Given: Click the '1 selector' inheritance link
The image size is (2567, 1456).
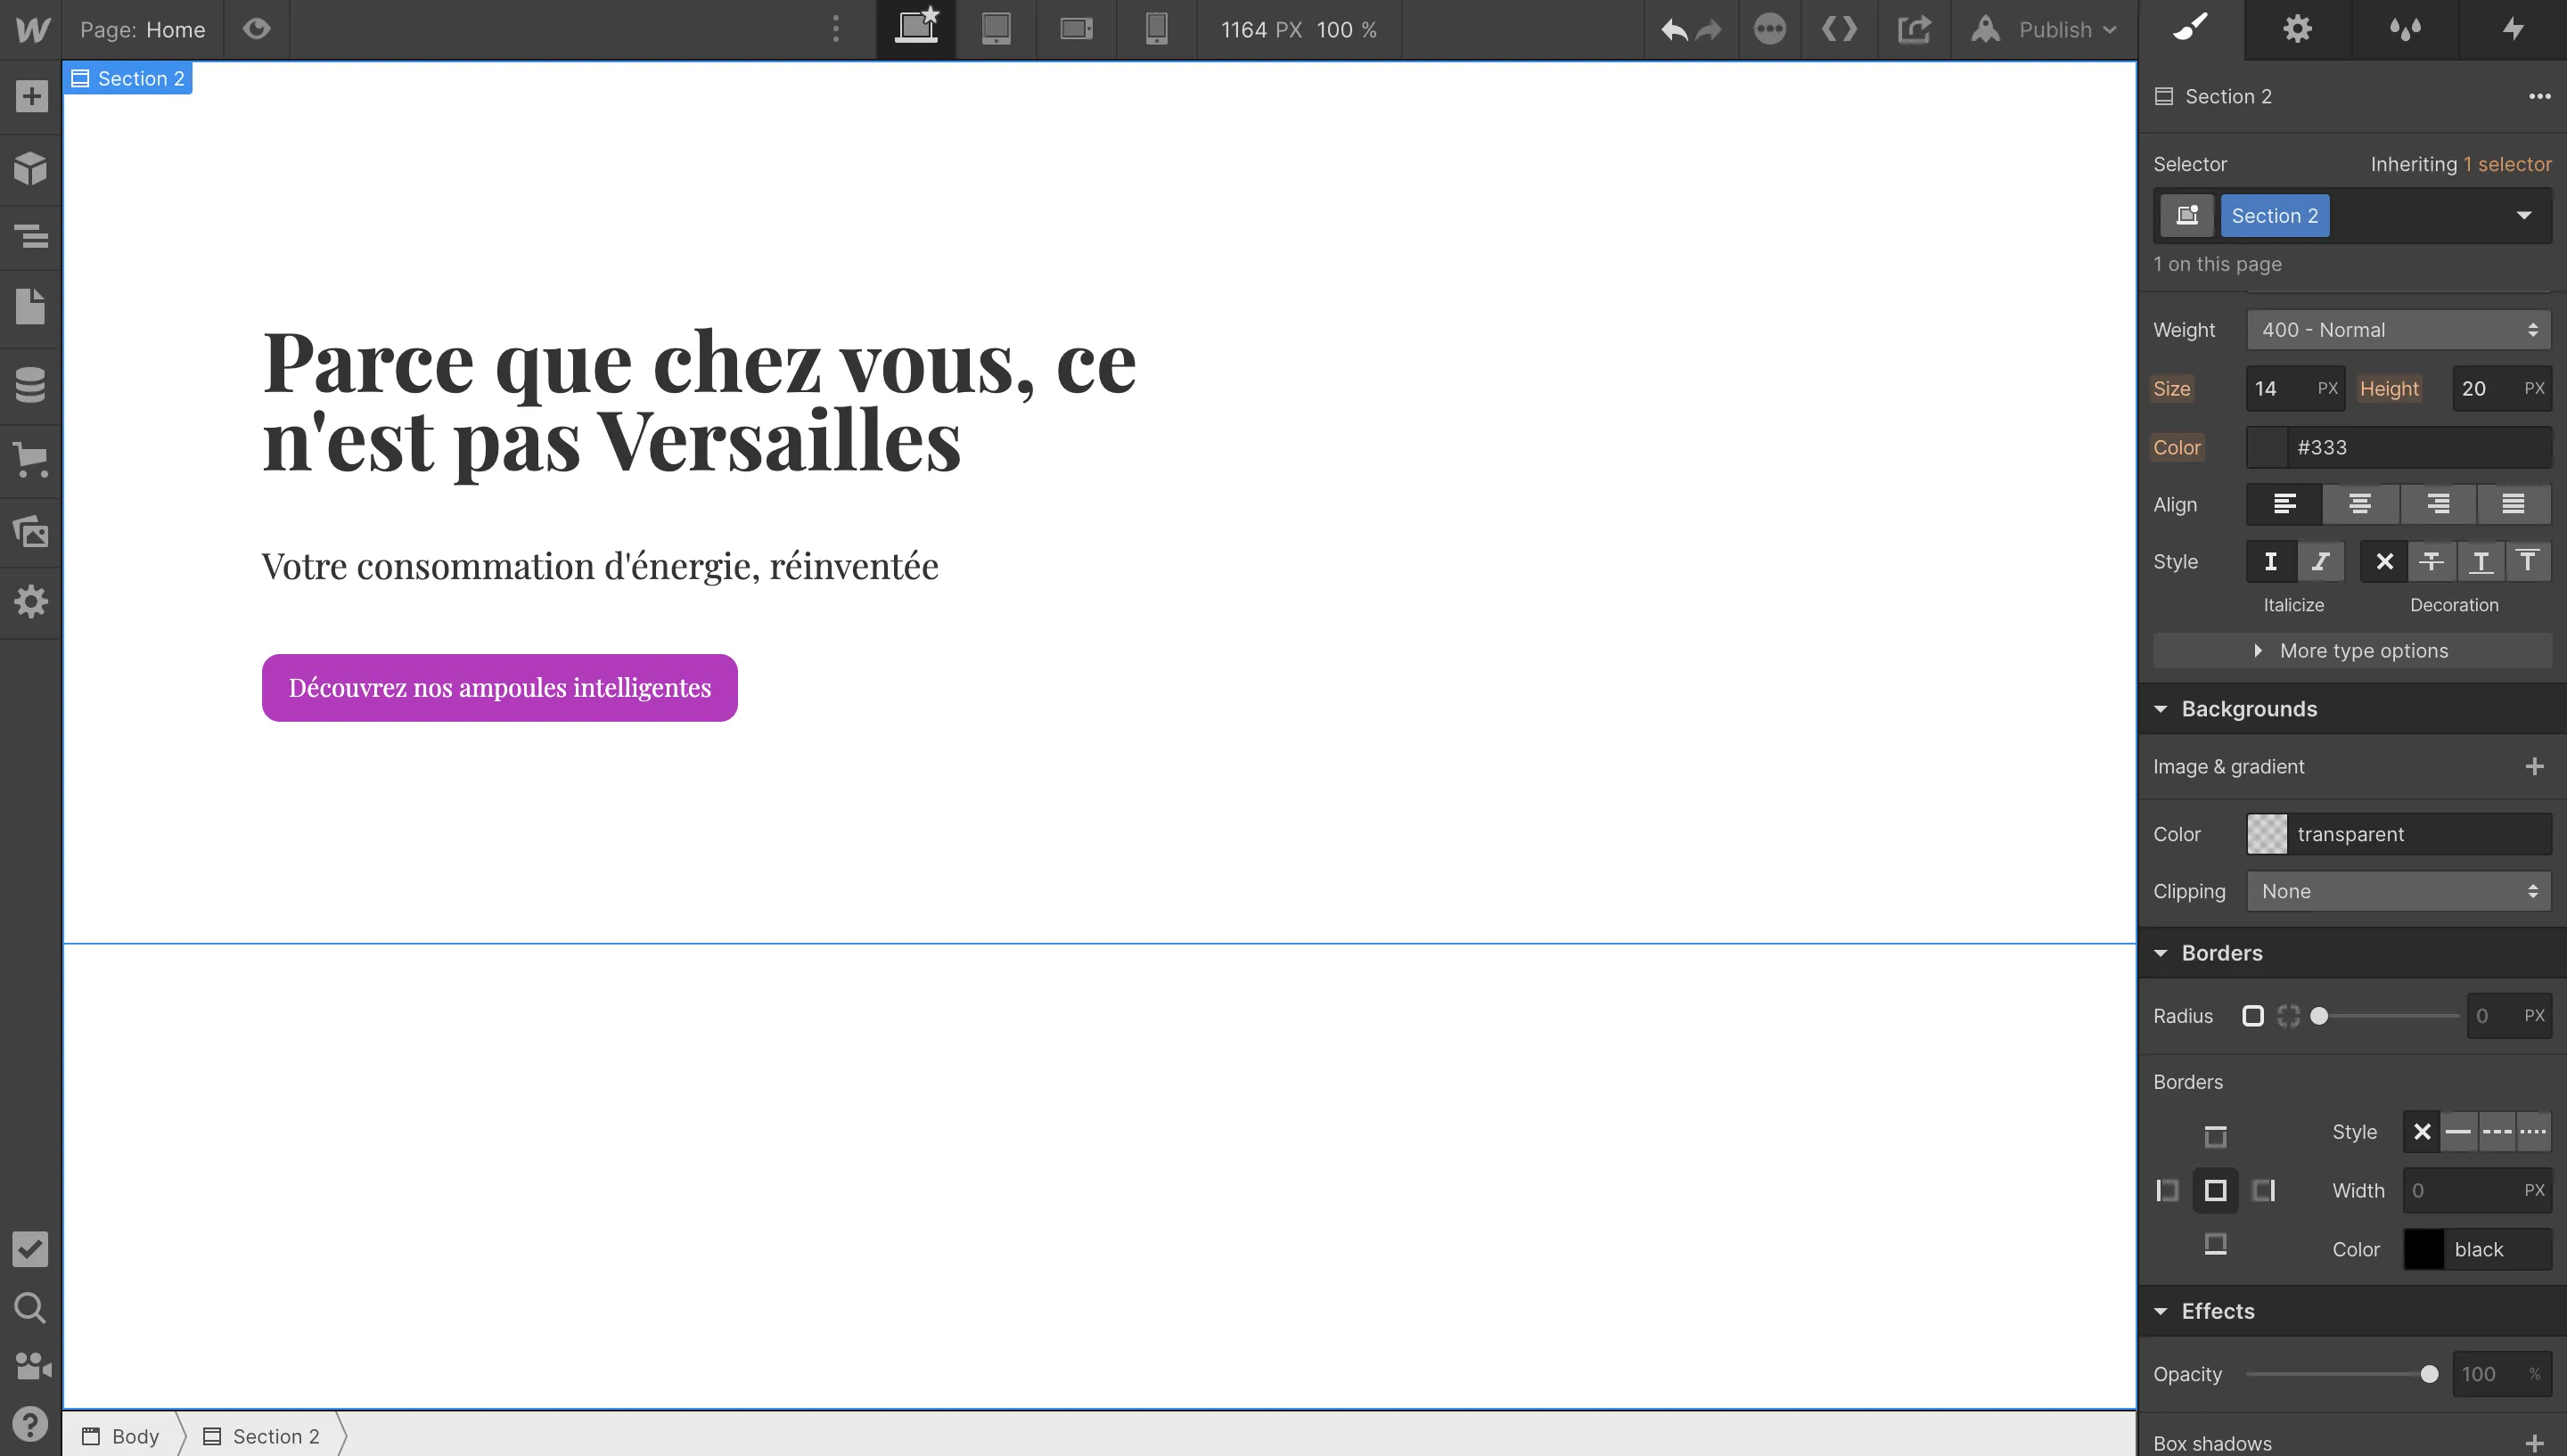Looking at the screenshot, I should pos(2507,164).
